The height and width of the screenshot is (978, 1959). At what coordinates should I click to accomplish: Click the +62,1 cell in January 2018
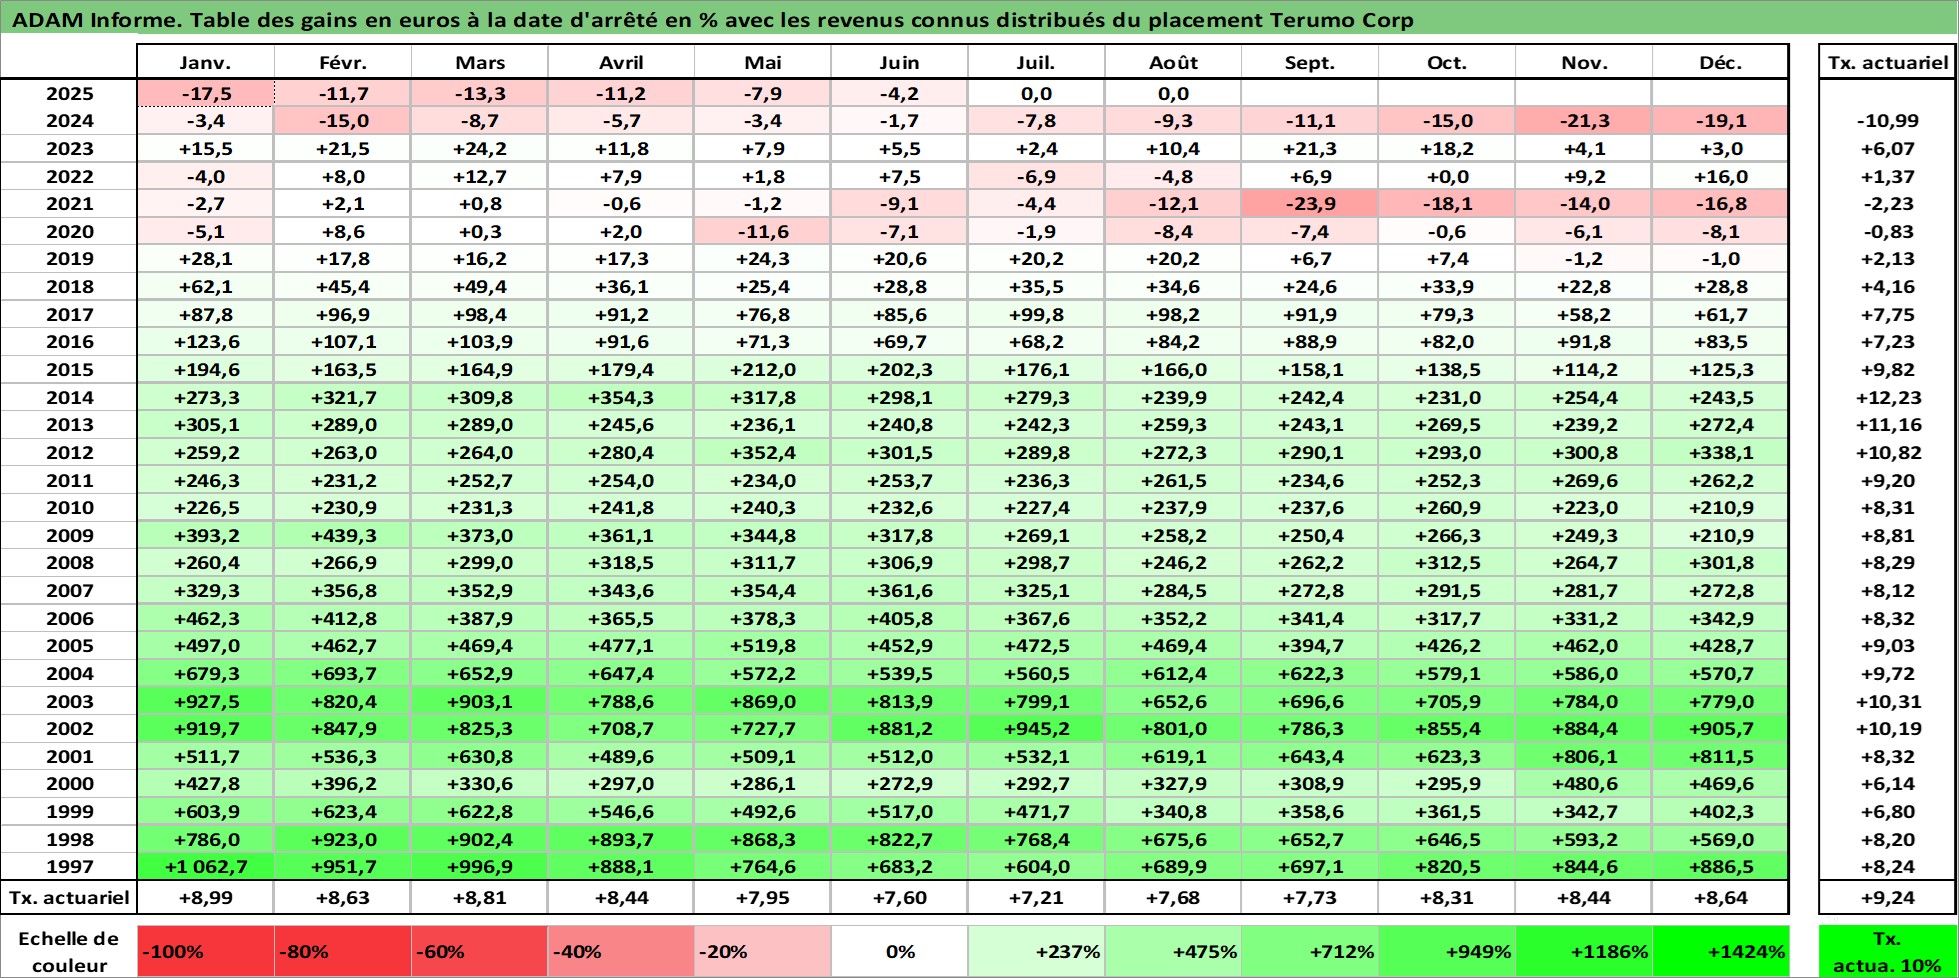click(x=205, y=286)
